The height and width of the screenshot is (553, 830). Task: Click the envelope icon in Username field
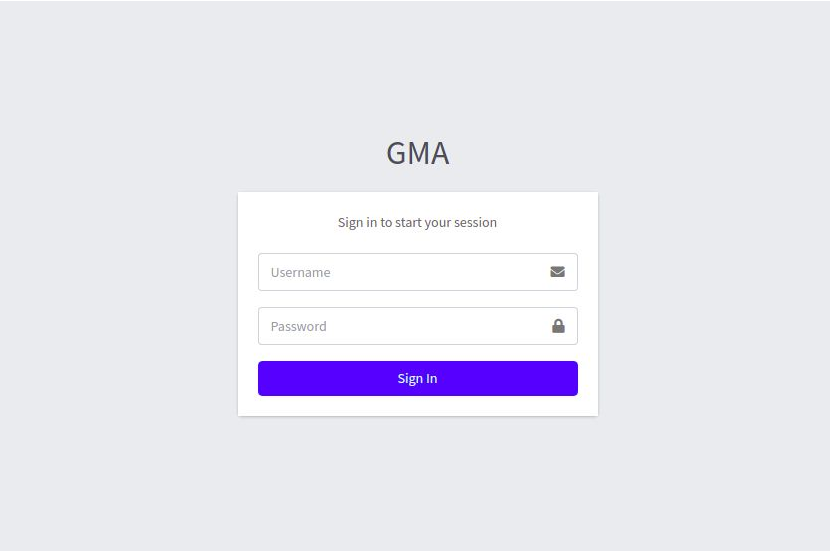pyautogui.click(x=557, y=272)
